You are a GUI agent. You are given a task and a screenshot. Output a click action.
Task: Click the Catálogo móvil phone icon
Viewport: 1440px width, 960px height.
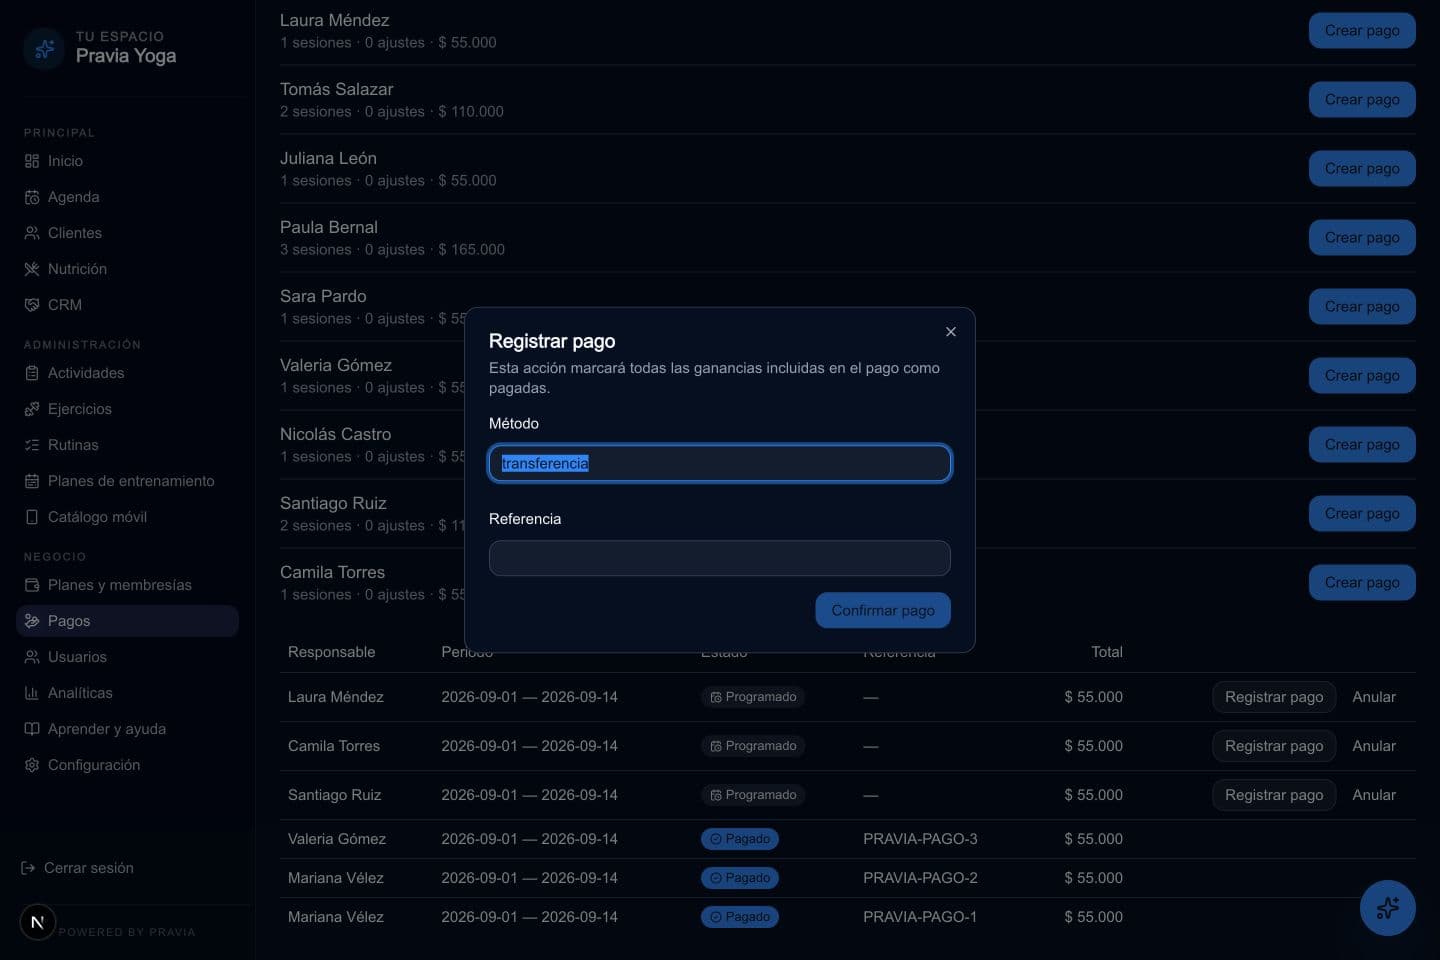(32, 517)
